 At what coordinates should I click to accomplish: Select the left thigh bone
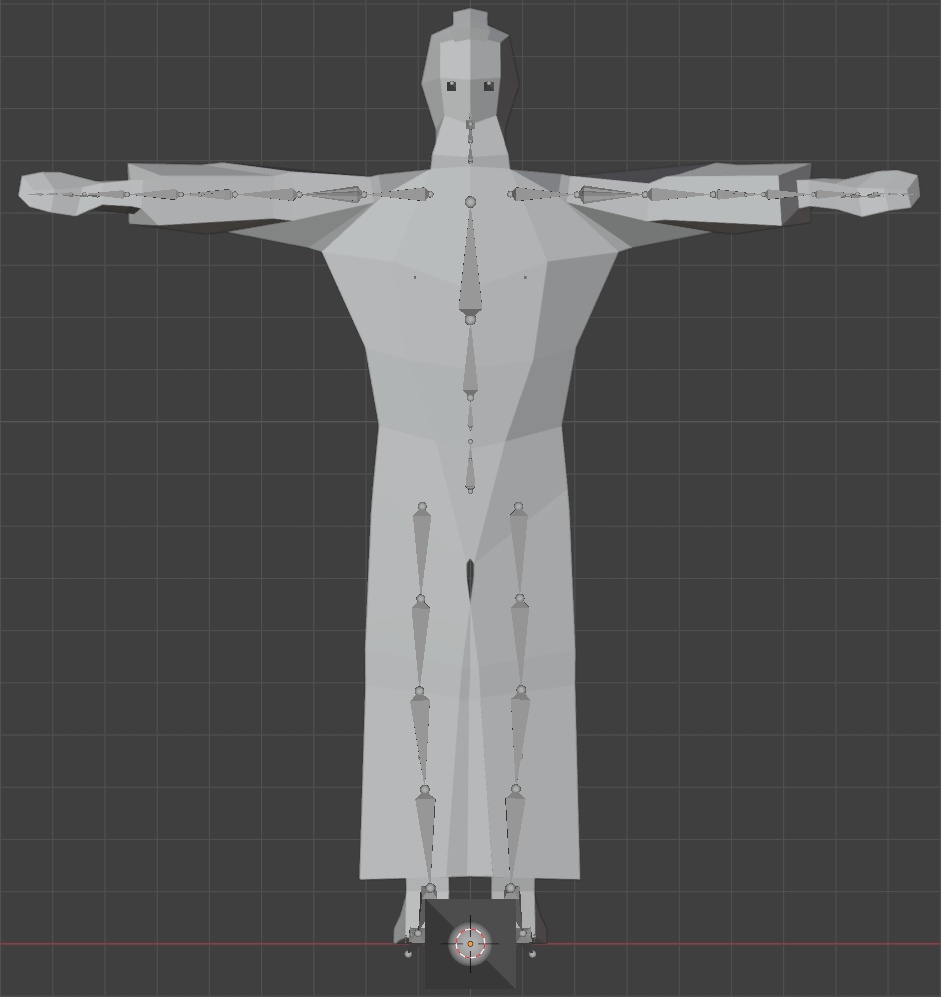pos(423,545)
